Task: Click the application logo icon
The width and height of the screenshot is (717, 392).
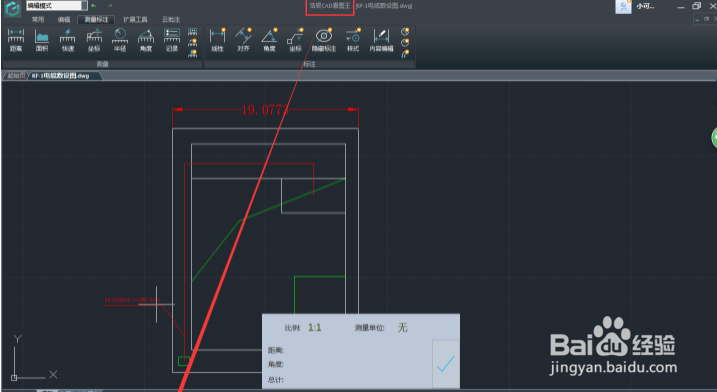Action: (13, 8)
